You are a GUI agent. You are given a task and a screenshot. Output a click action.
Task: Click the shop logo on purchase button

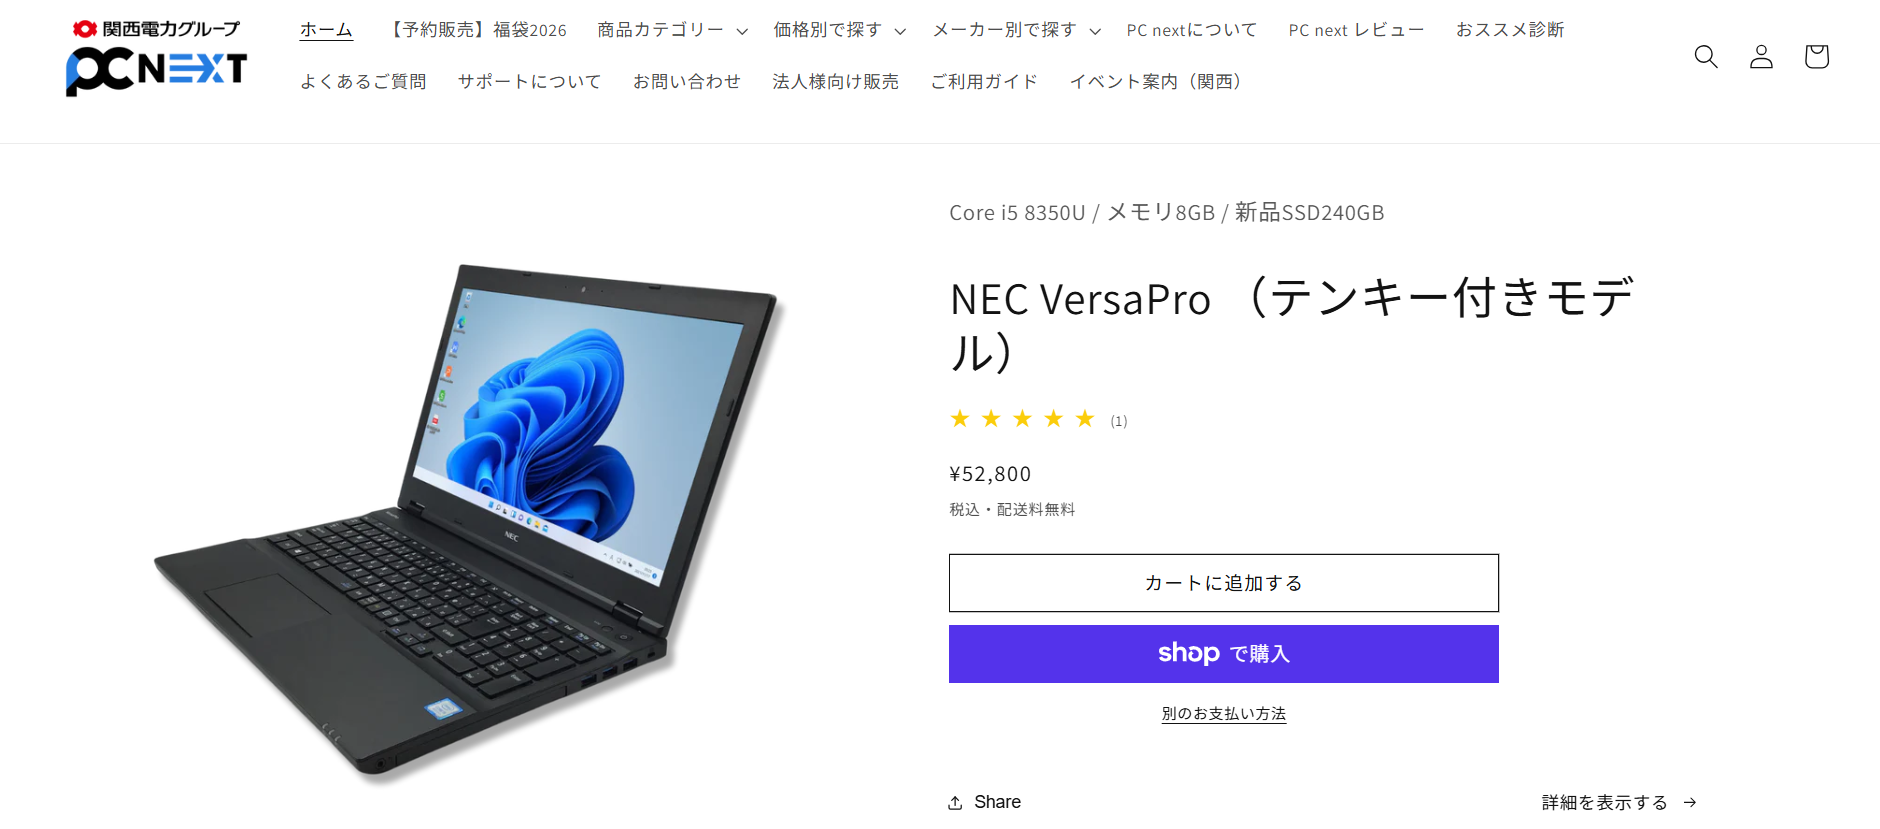pos(1188,653)
